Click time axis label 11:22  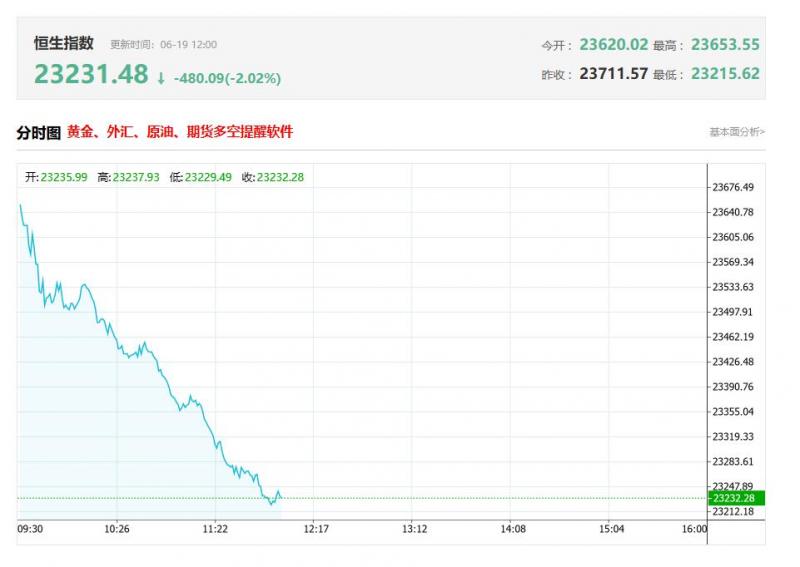click(x=215, y=529)
